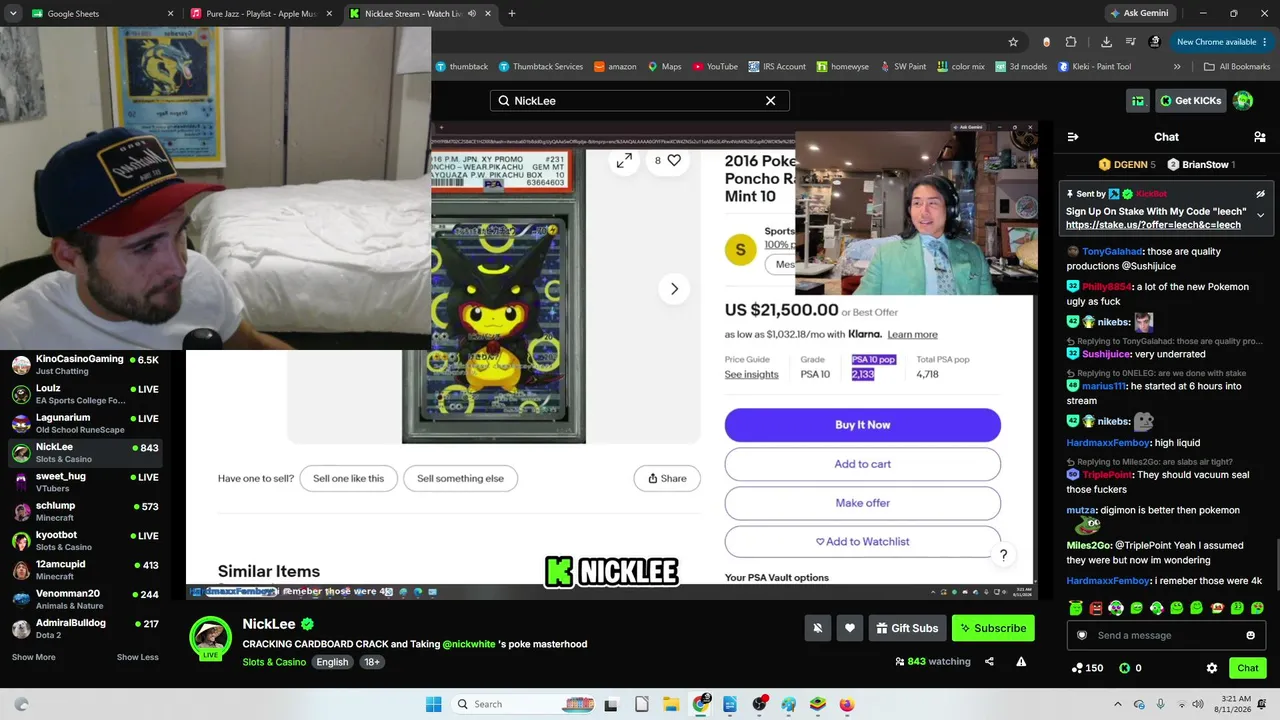This screenshot has width=1280, height=720.
Task: Open the Kick drops store icon
Action: tap(1138, 101)
